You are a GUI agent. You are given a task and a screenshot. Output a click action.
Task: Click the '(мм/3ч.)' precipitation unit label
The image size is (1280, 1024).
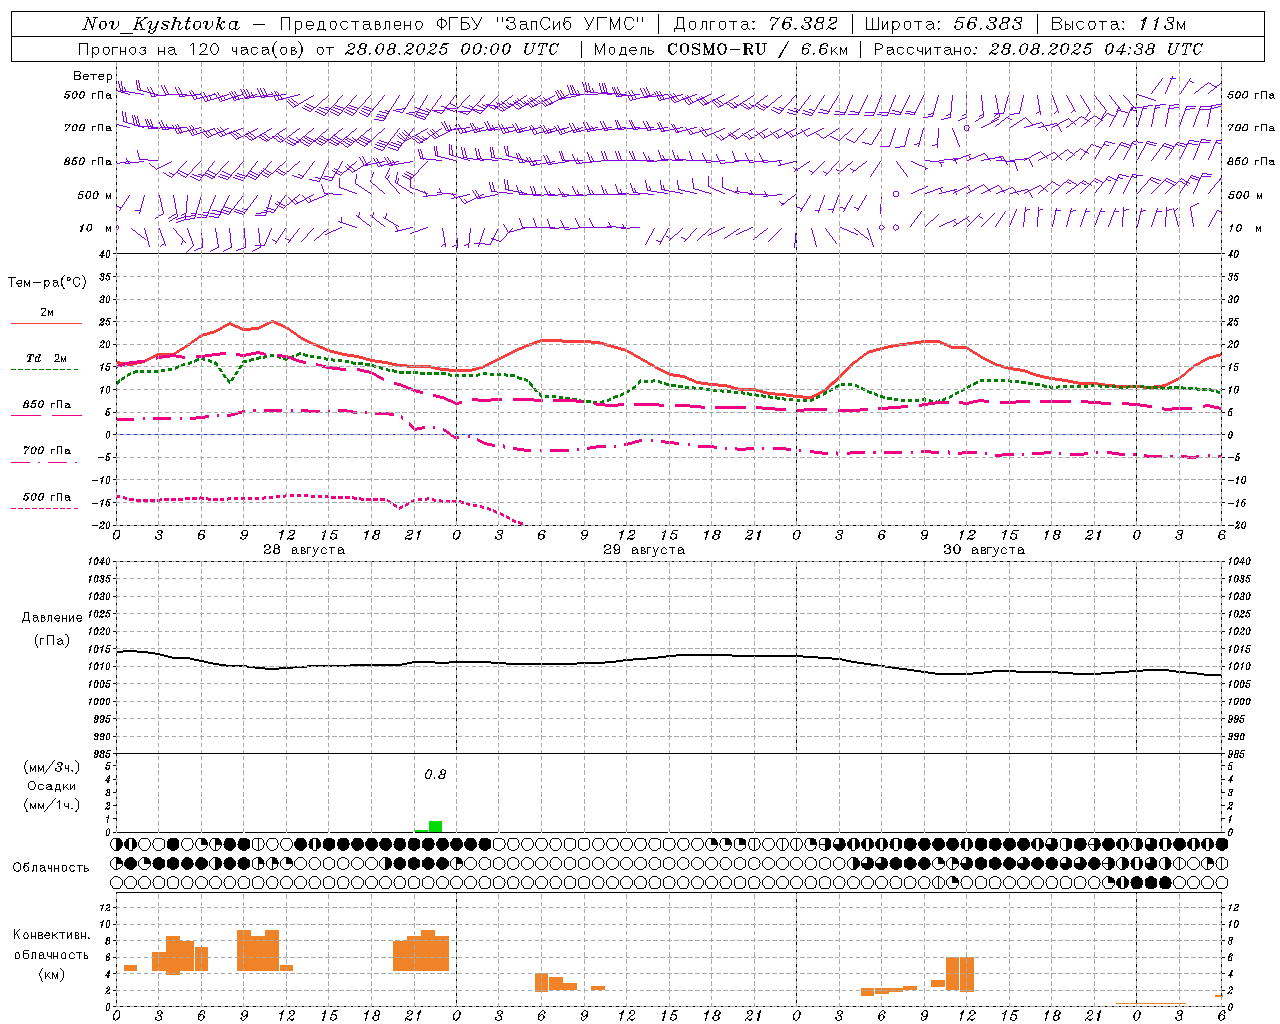click(52, 768)
